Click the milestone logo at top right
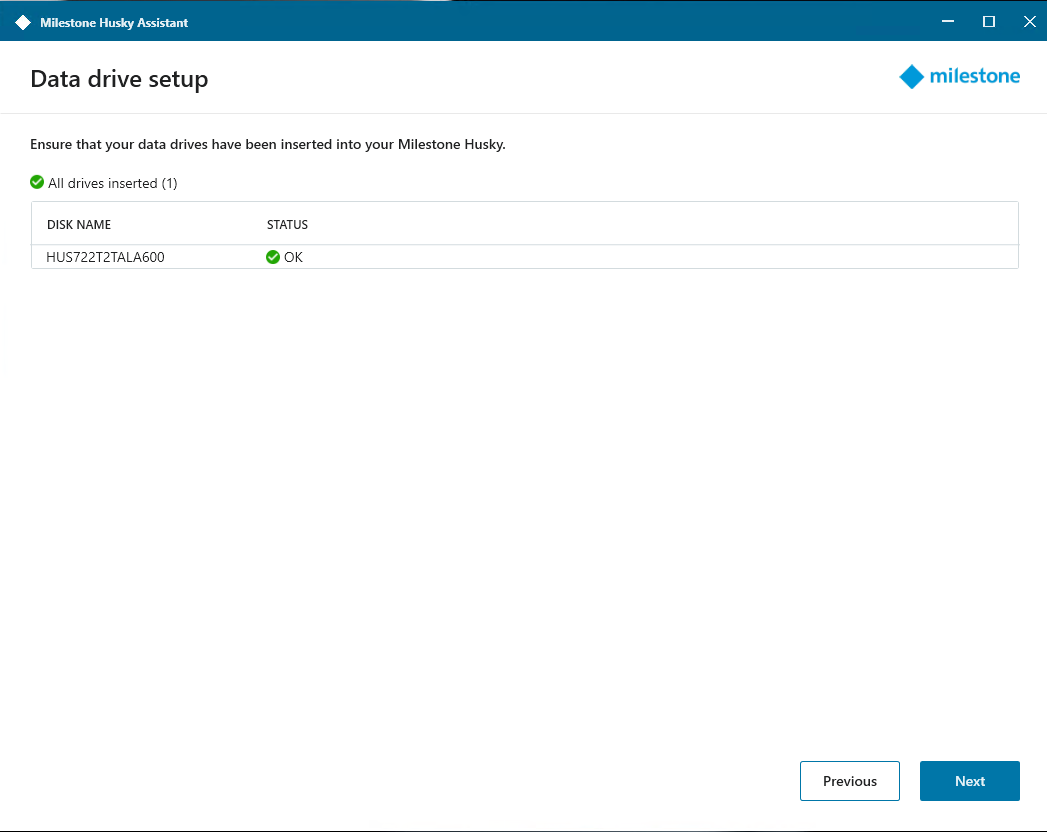 coord(959,76)
